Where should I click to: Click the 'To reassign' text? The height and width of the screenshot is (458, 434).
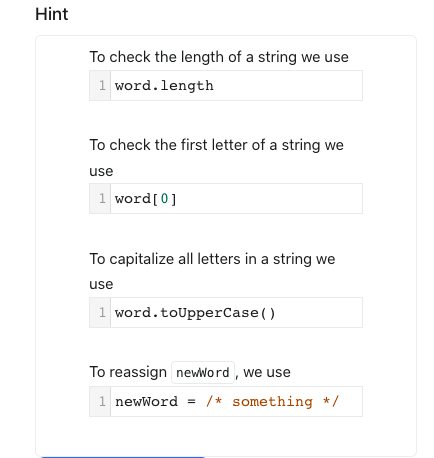128,372
